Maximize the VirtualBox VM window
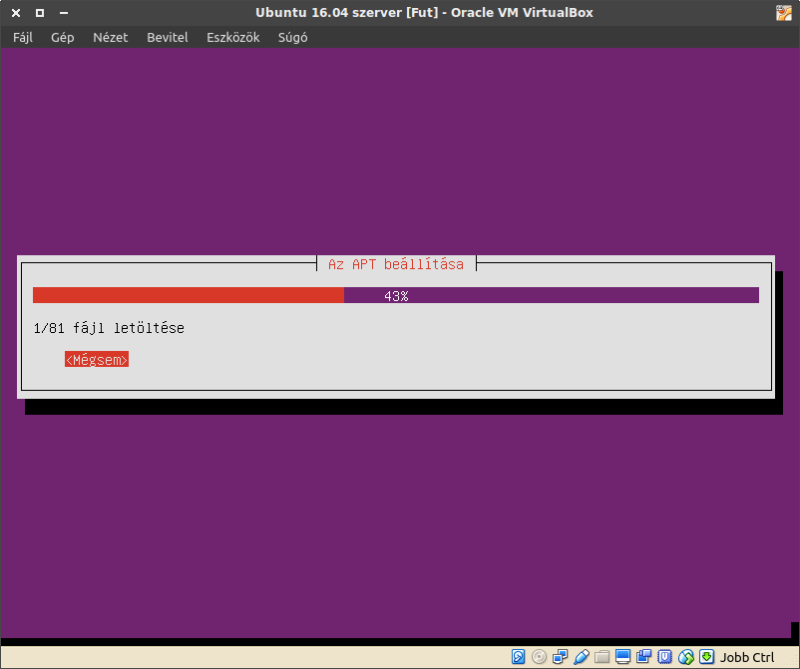The height and width of the screenshot is (669, 800). pos(40,13)
